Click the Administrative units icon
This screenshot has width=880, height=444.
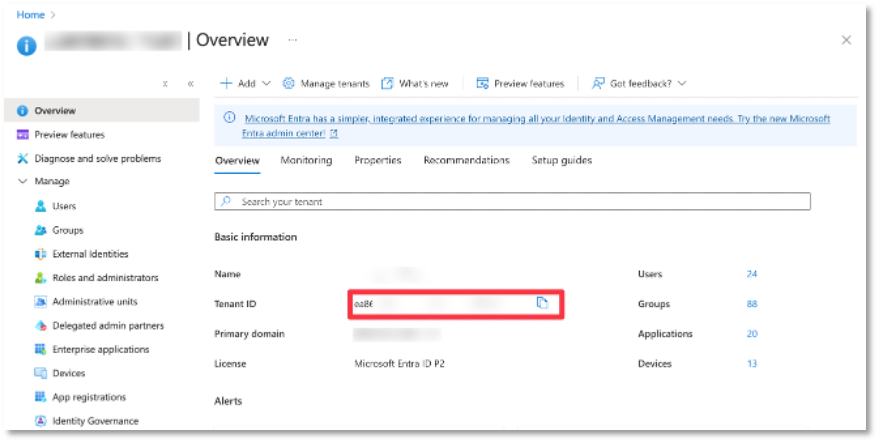point(40,302)
